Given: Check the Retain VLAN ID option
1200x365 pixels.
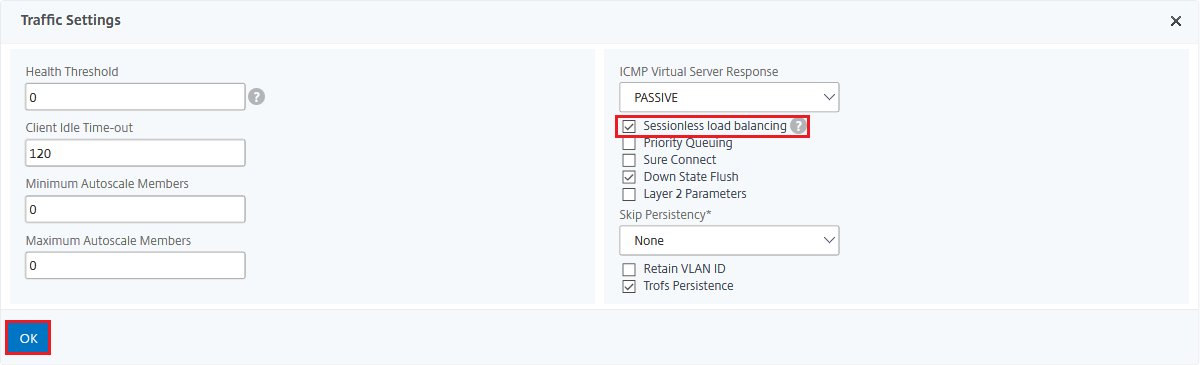Looking at the screenshot, I should click(629, 270).
